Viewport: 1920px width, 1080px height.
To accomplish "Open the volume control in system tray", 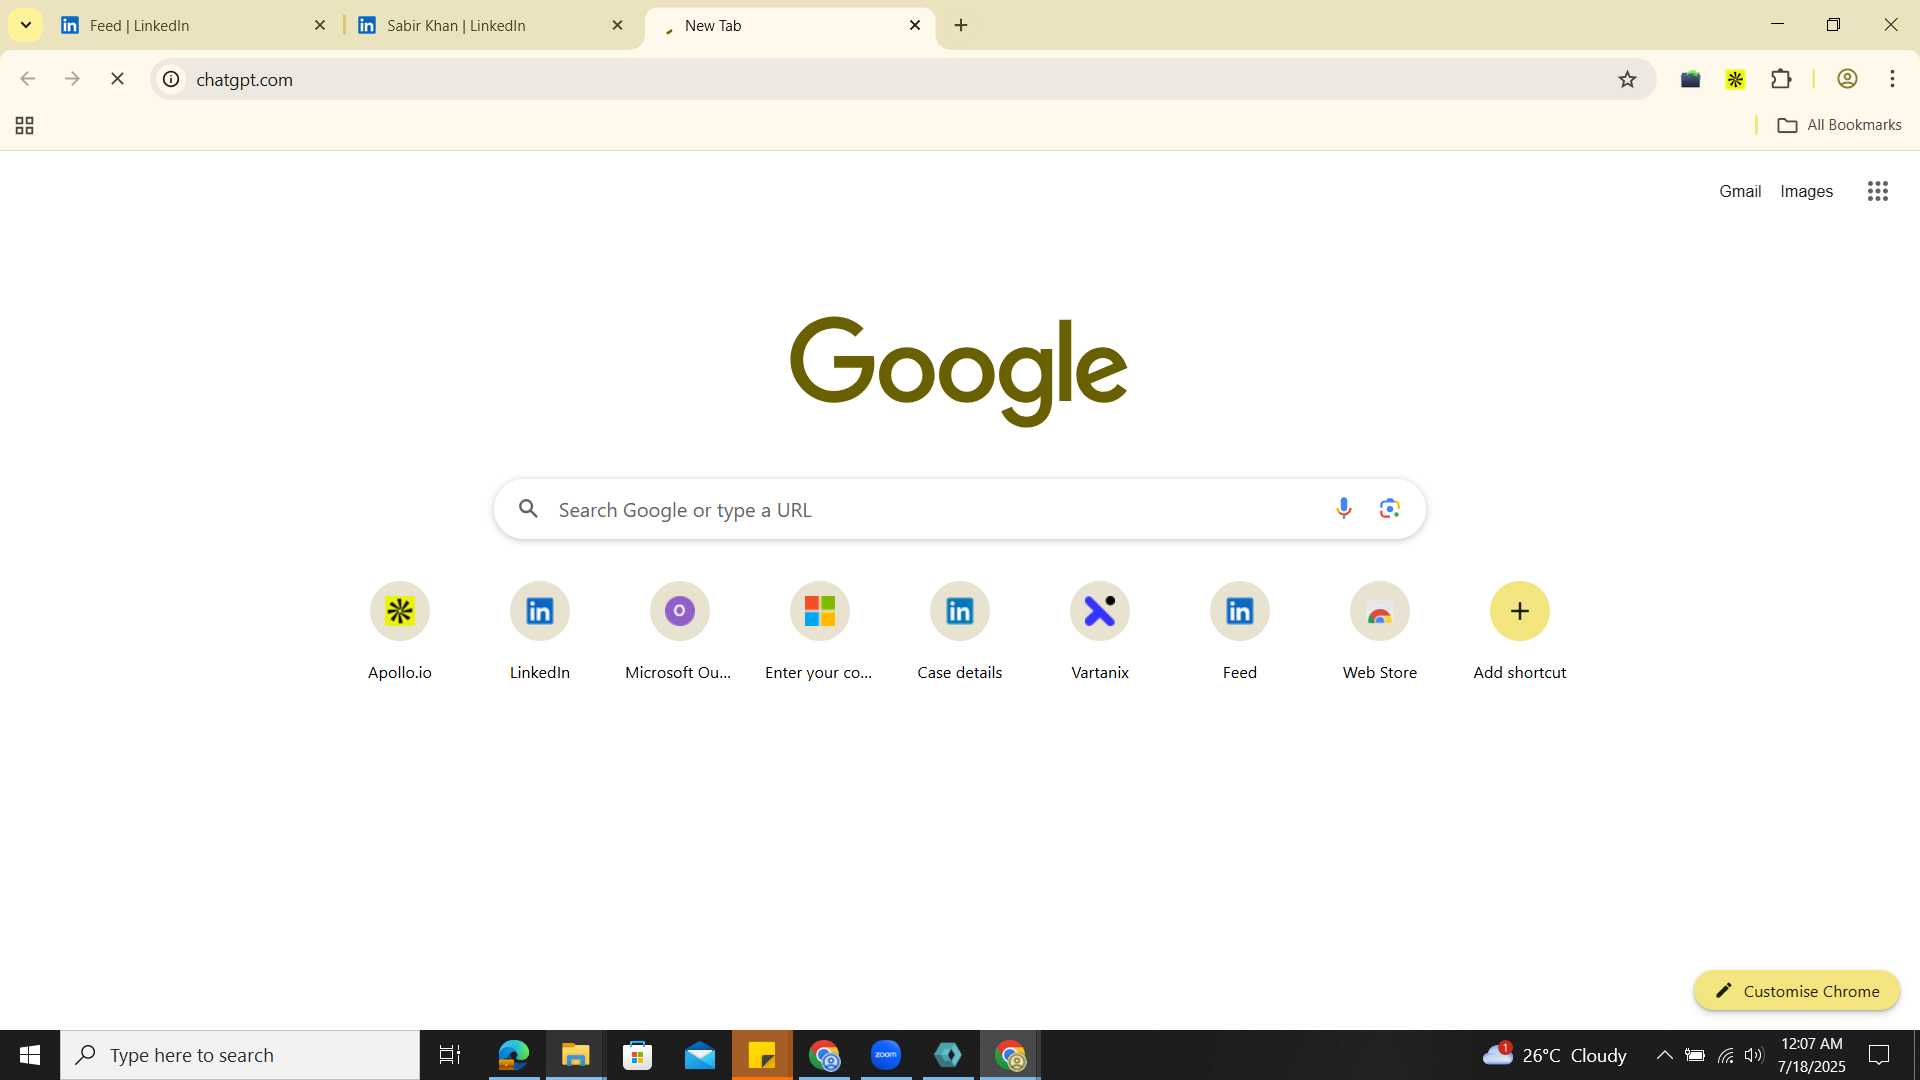I will (1753, 1055).
